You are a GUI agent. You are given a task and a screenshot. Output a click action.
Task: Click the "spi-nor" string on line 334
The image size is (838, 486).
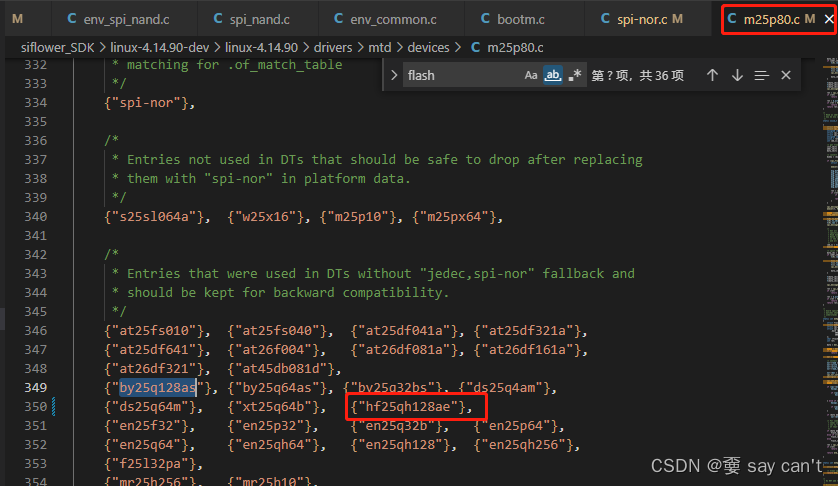point(150,103)
